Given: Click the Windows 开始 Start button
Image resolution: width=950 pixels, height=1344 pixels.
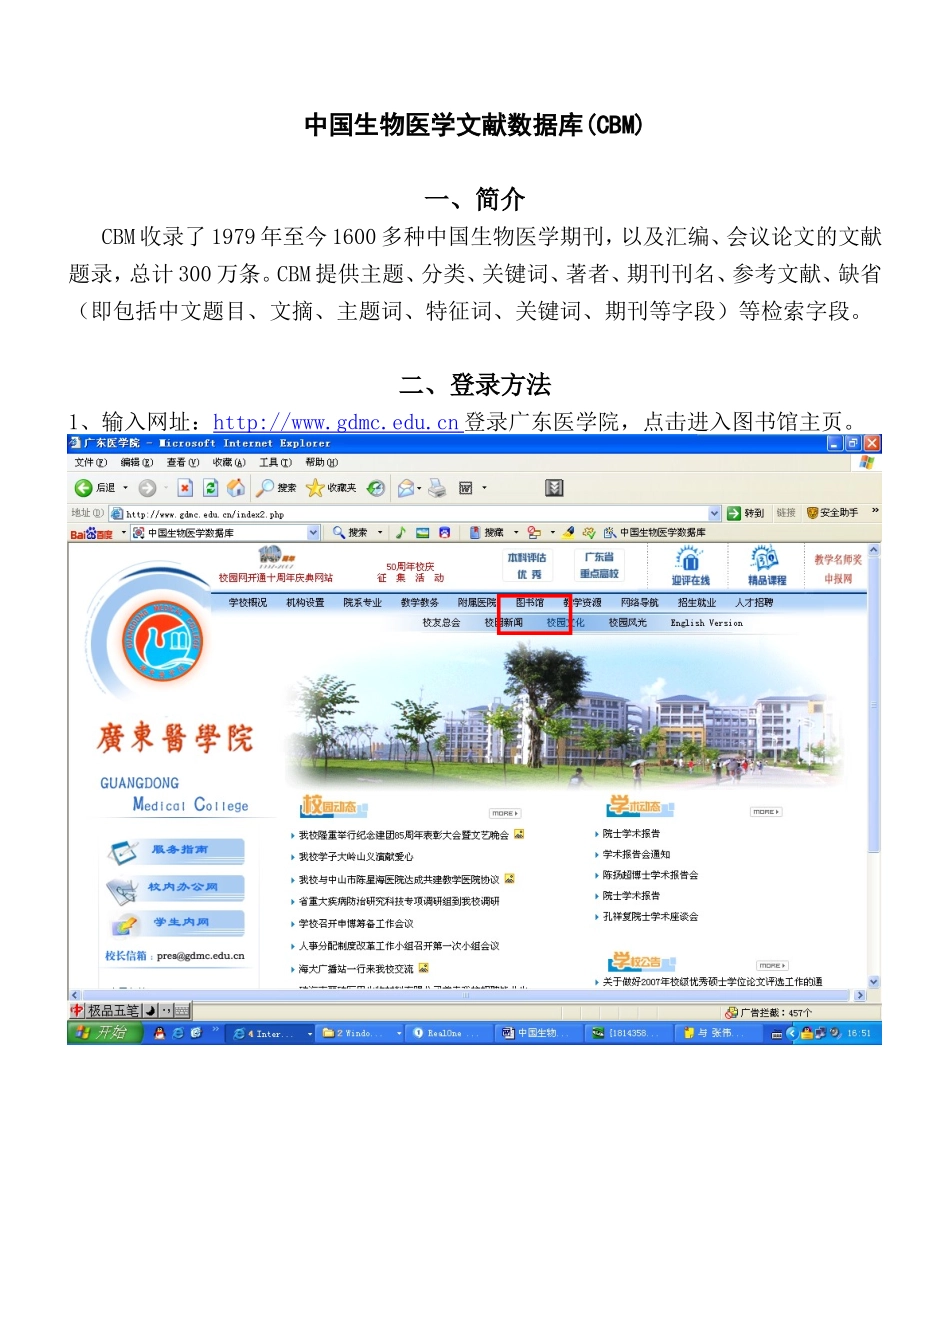Looking at the screenshot, I should (103, 1033).
